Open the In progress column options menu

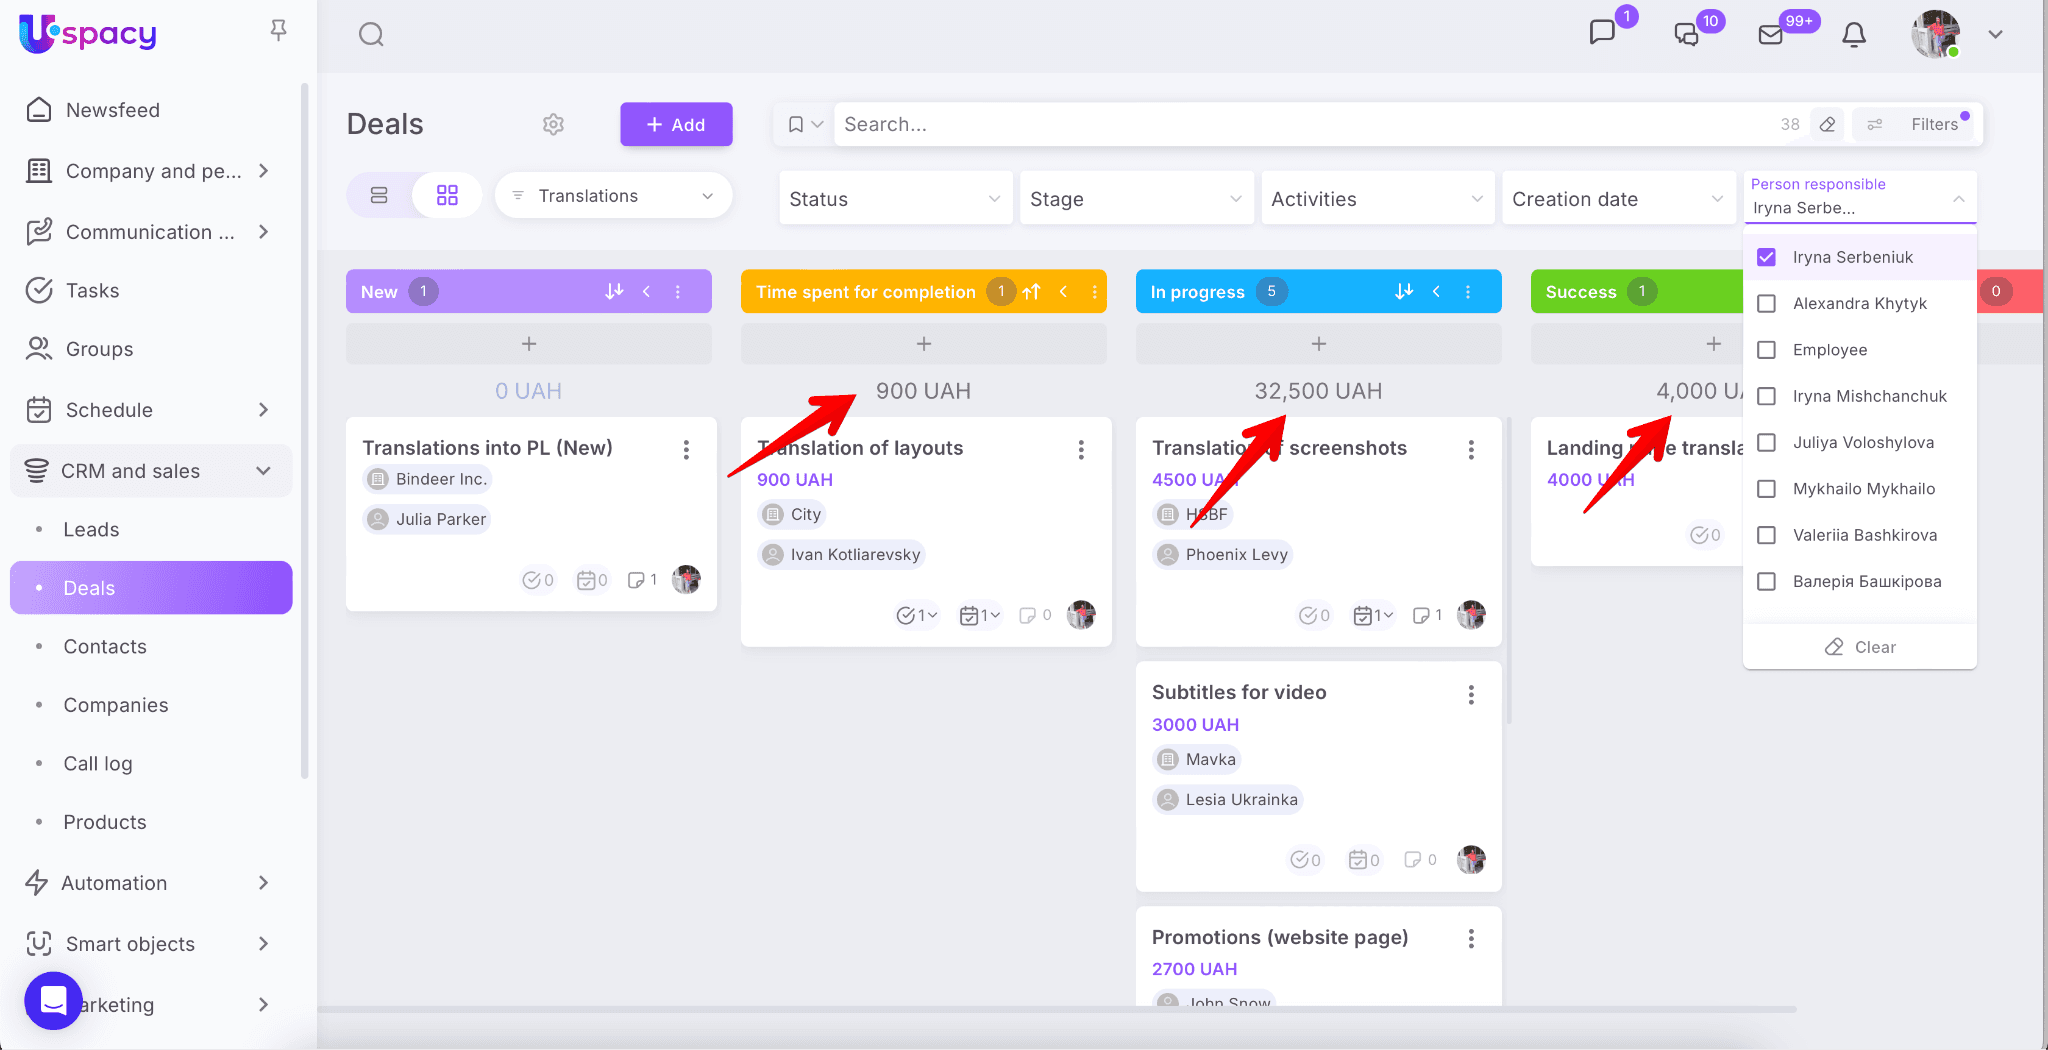pyautogui.click(x=1468, y=291)
